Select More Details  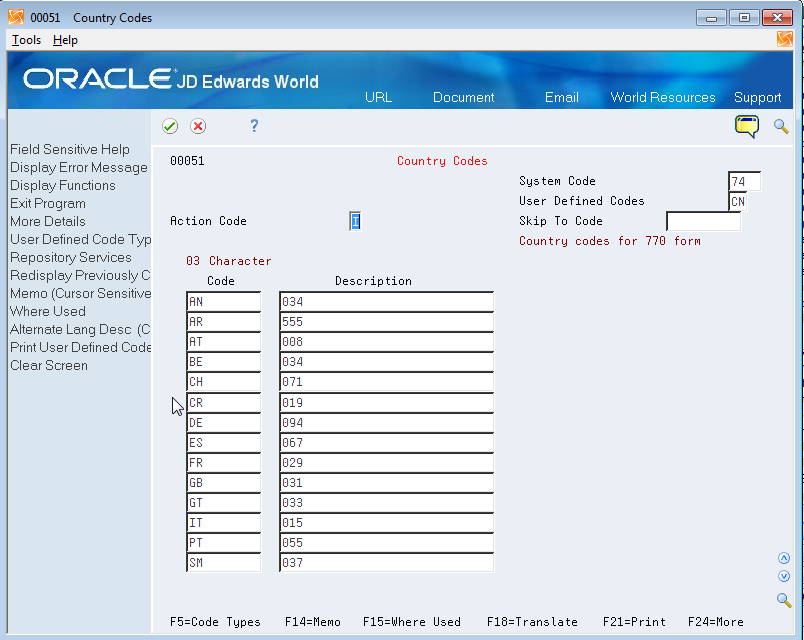(48, 222)
